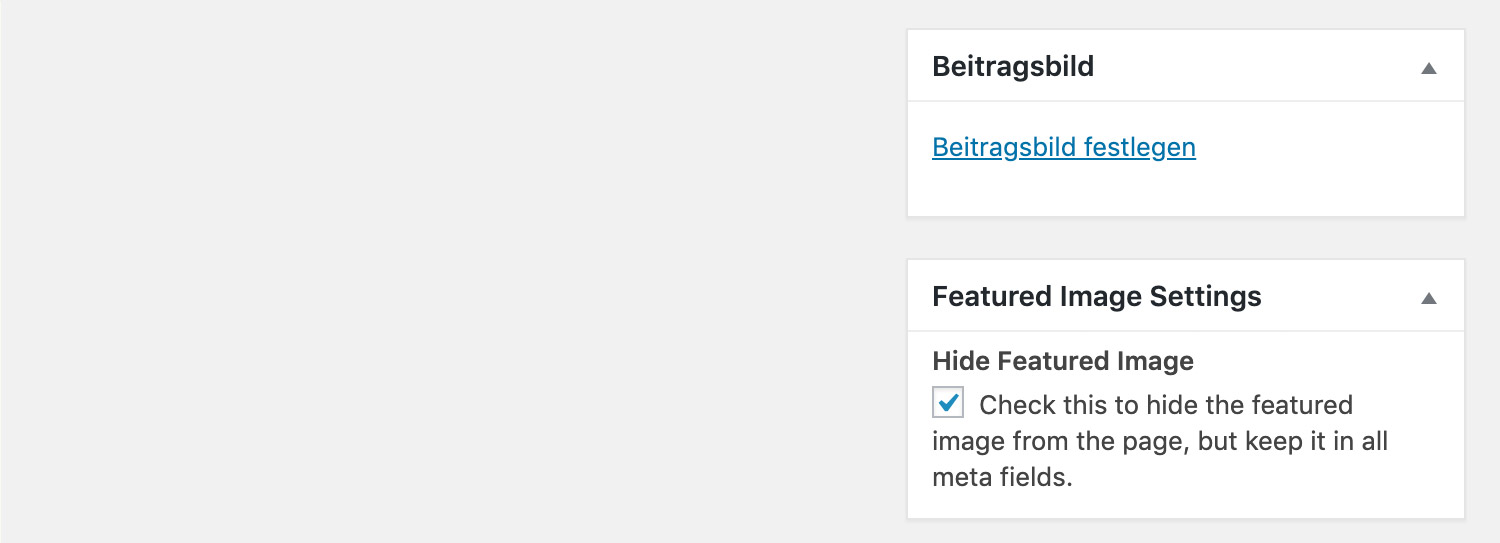Uncheck the Hide Featured Image checkbox
The width and height of the screenshot is (1500, 543).
tap(948, 403)
